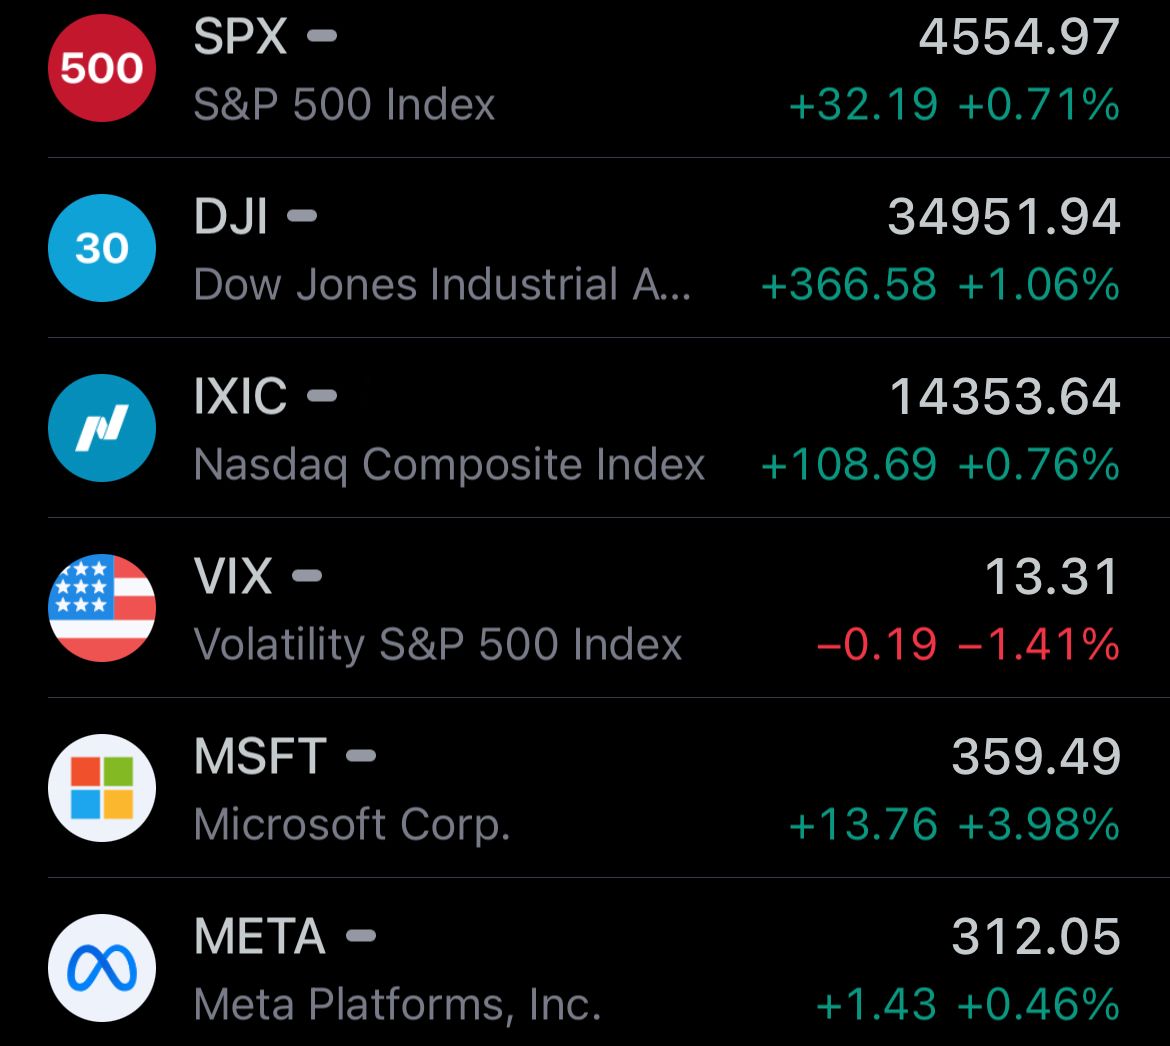Image resolution: width=1170 pixels, height=1046 pixels.
Task: Open the red S&P 500 icon
Action: pyautogui.click(x=101, y=68)
